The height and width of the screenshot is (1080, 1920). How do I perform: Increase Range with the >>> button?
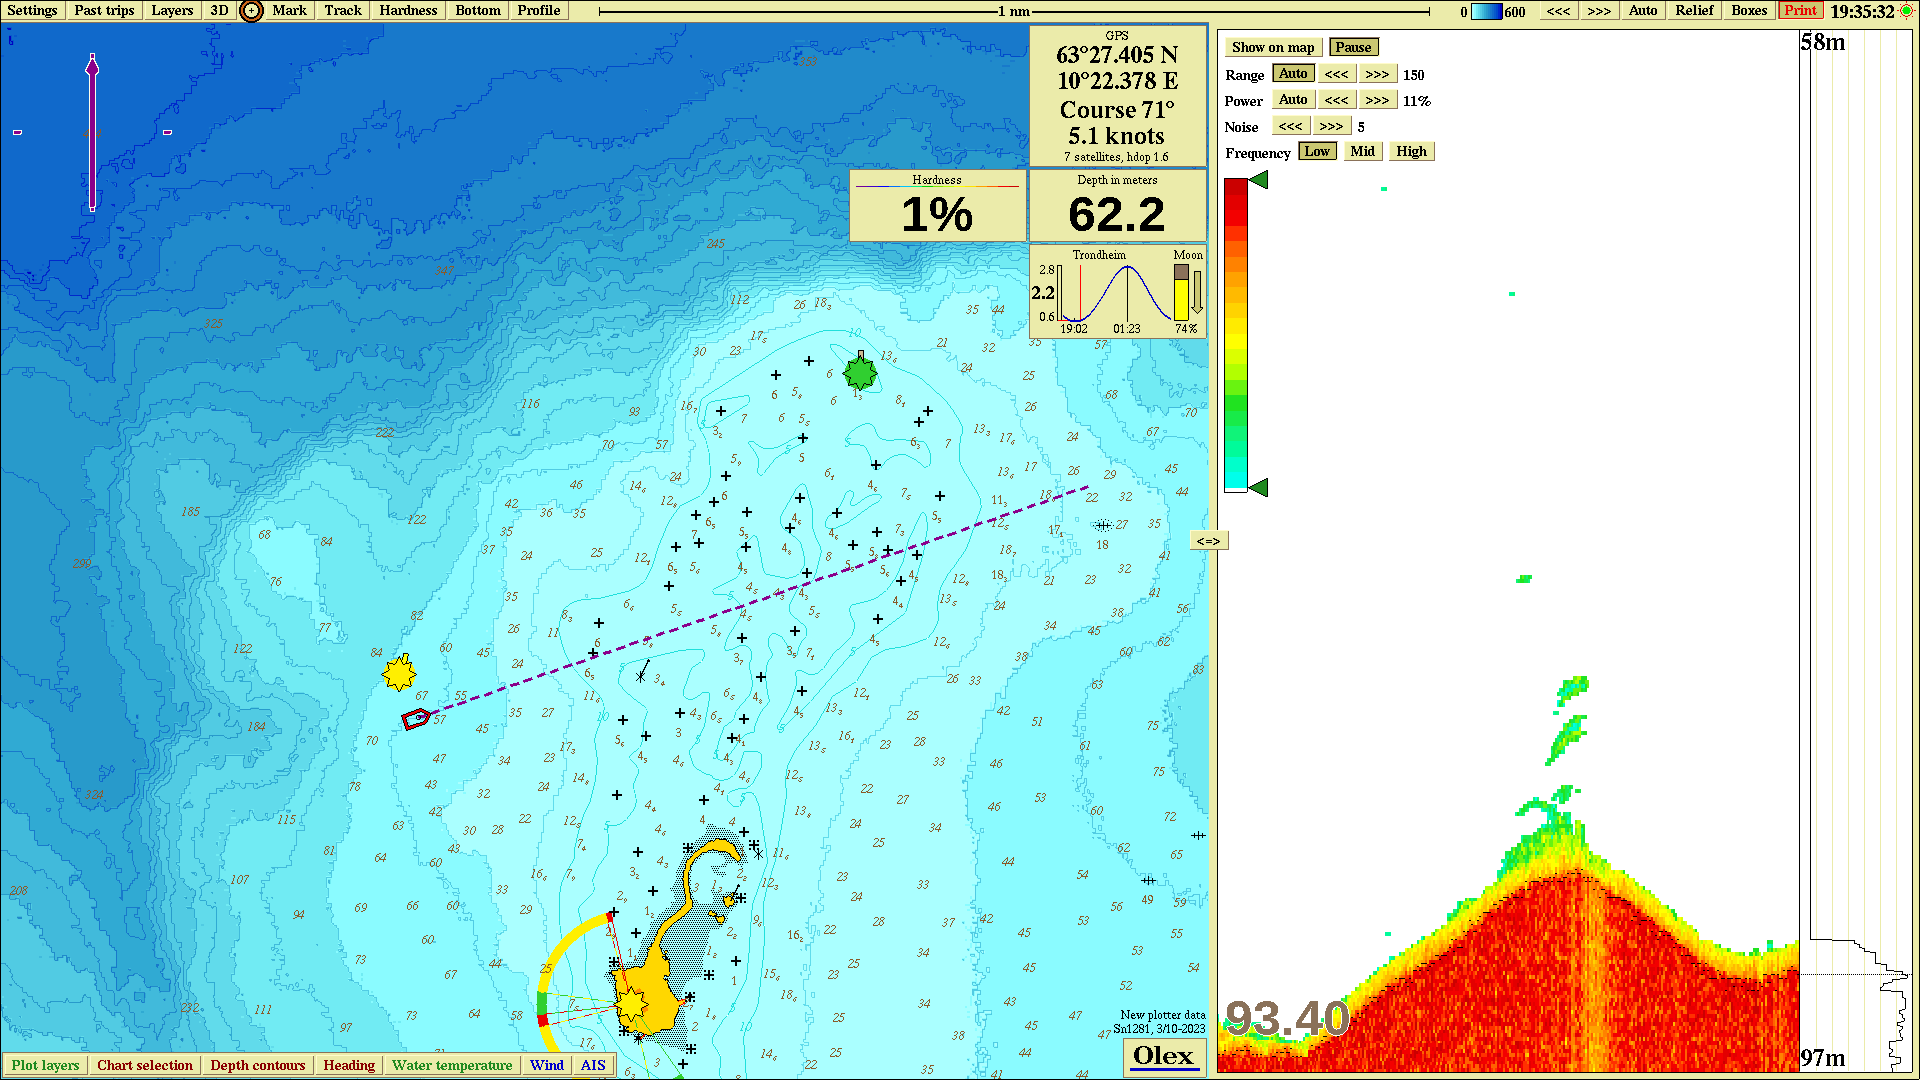1377,74
